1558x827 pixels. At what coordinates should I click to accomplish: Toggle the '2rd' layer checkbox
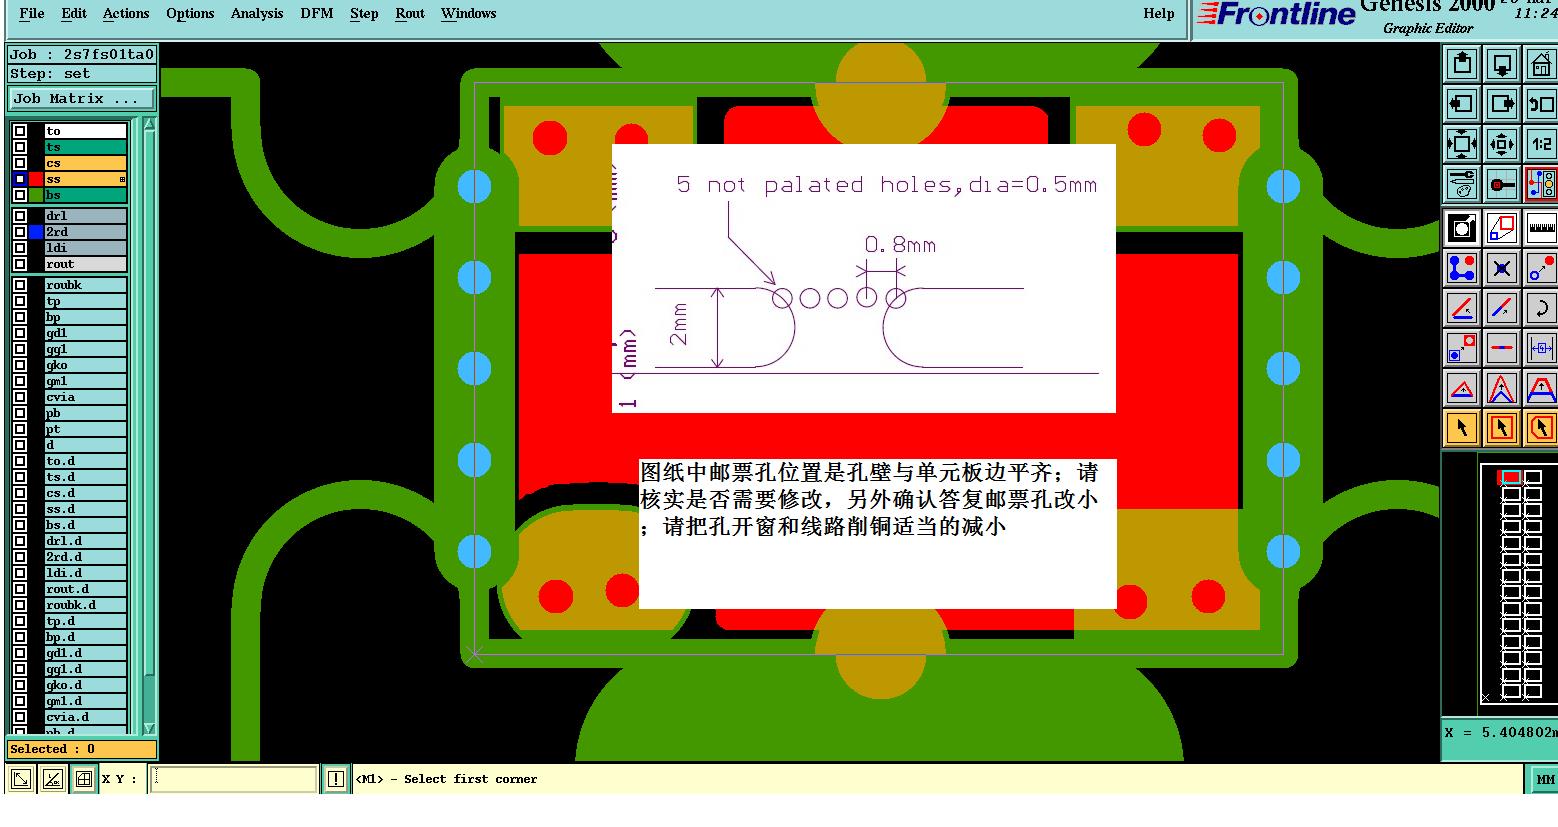pyautogui.click(x=20, y=232)
